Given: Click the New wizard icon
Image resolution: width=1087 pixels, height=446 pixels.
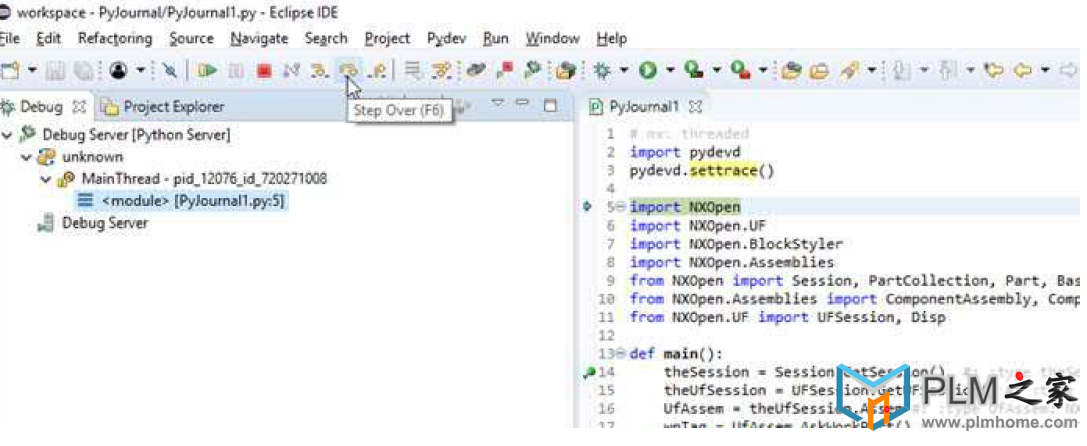Looking at the screenshot, I should [10, 69].
